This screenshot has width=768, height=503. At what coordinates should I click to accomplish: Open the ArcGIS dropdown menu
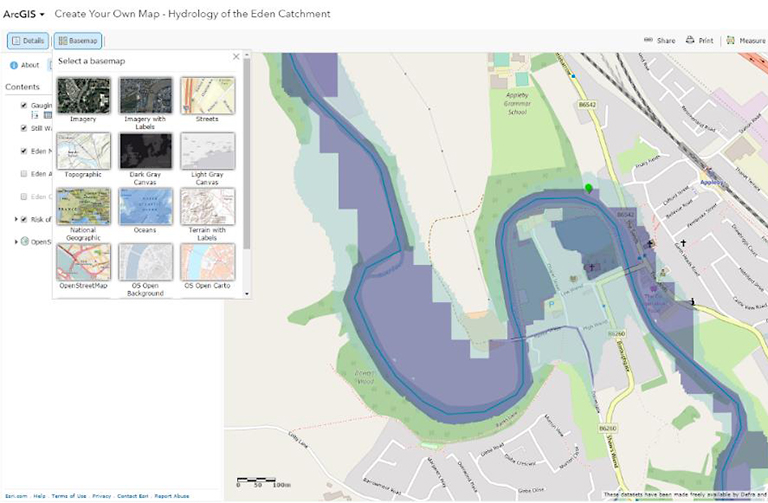[24, 14]
